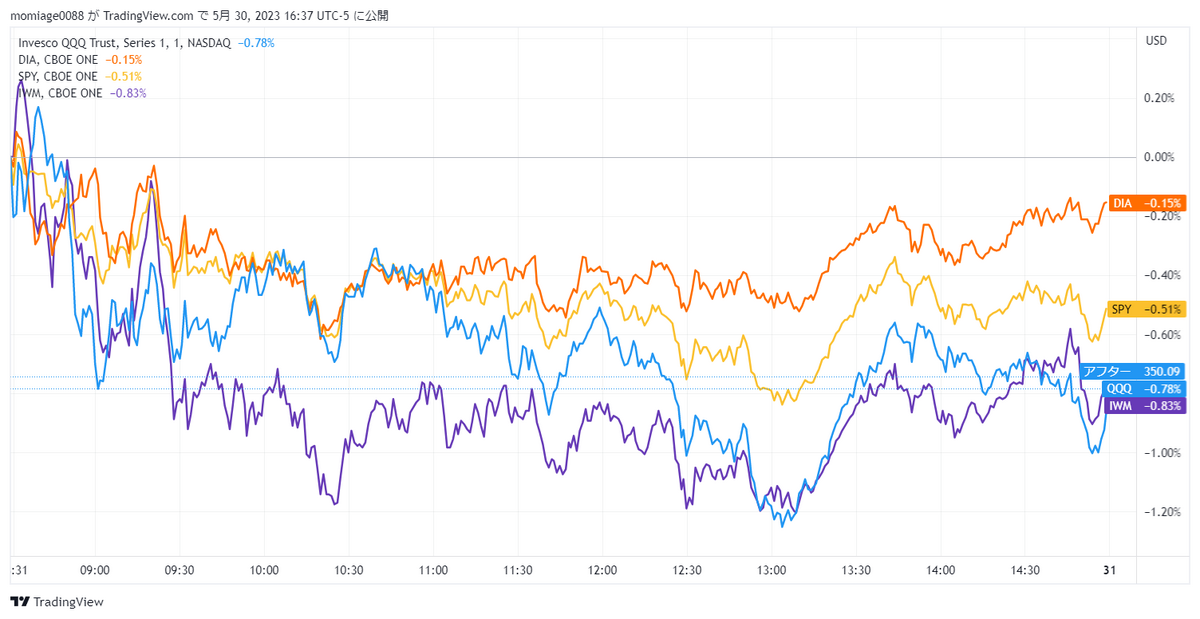This screenshot has height=619, width=1200.
Task: Open the TradingView wordmark link
Action: [69, 602]
